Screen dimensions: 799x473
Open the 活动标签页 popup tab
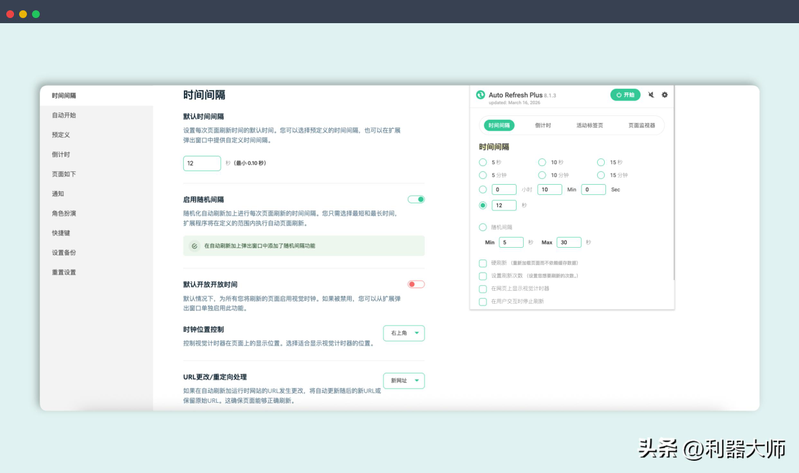590,125
